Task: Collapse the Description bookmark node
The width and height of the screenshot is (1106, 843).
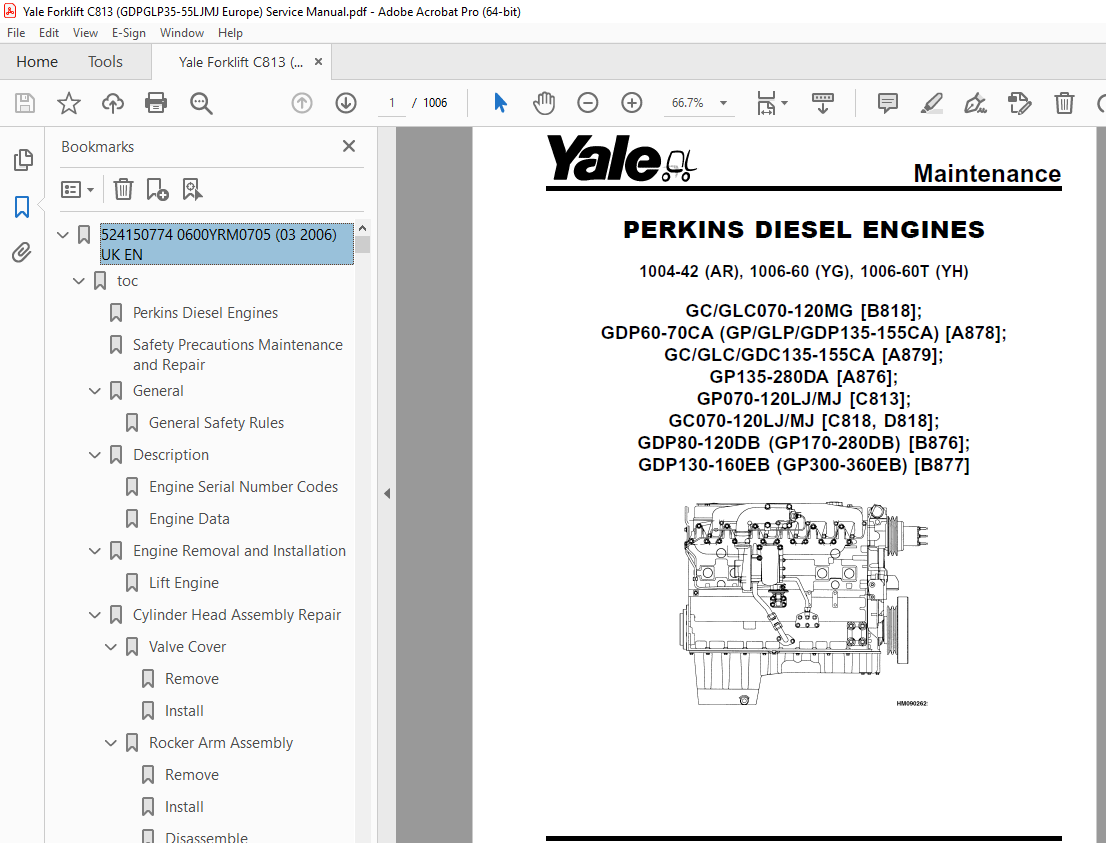Action: pos(95,455)
